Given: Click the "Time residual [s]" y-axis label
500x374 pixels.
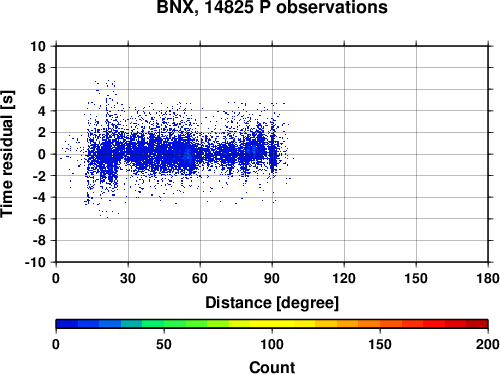Looking at the screenshot, I should [x=7, y=154].
